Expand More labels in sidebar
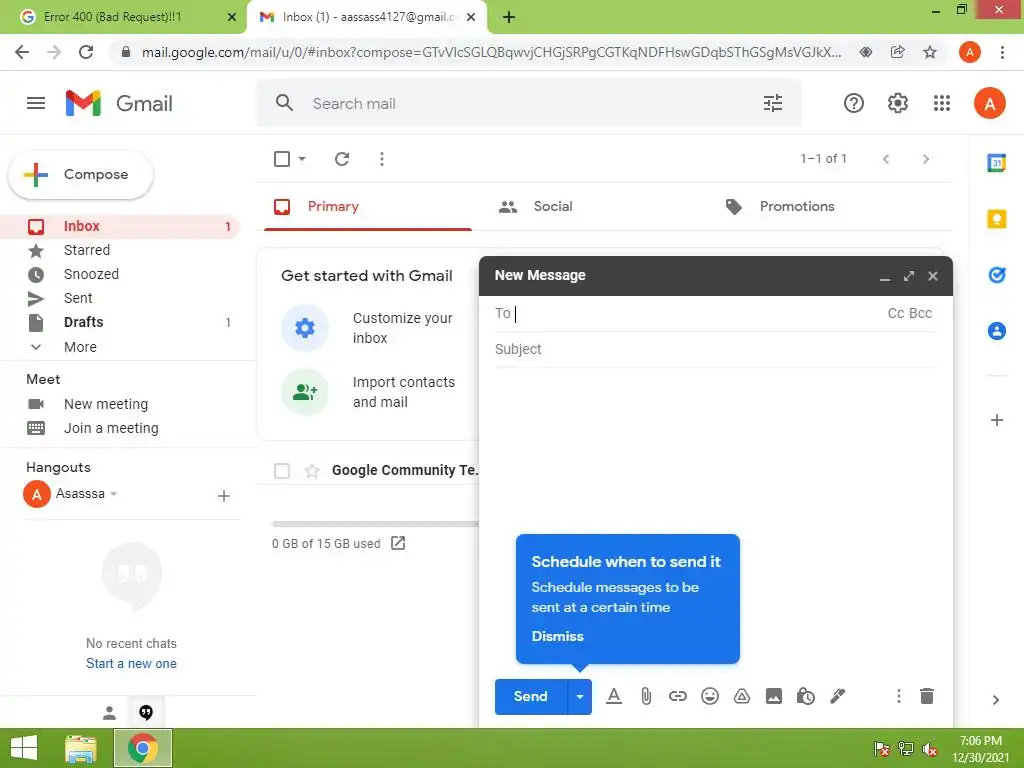This screenshot has width=1024, height=768. click(x=80, y=347)
